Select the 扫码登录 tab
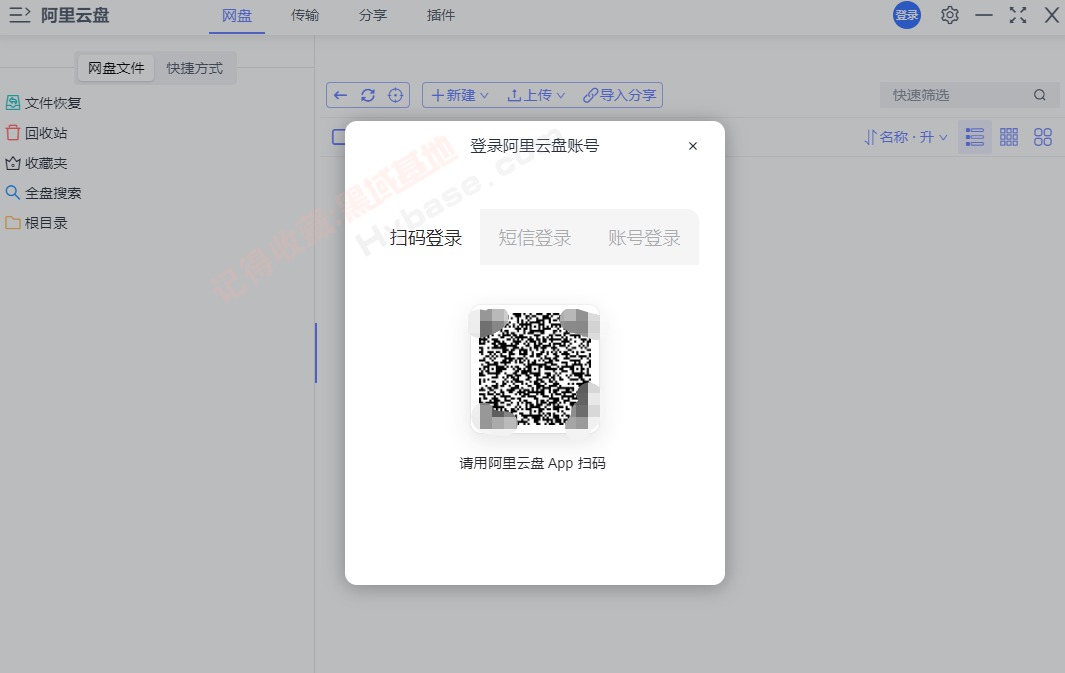Image resolution: width=1065 pixels, height=673 pixels. 426,238
